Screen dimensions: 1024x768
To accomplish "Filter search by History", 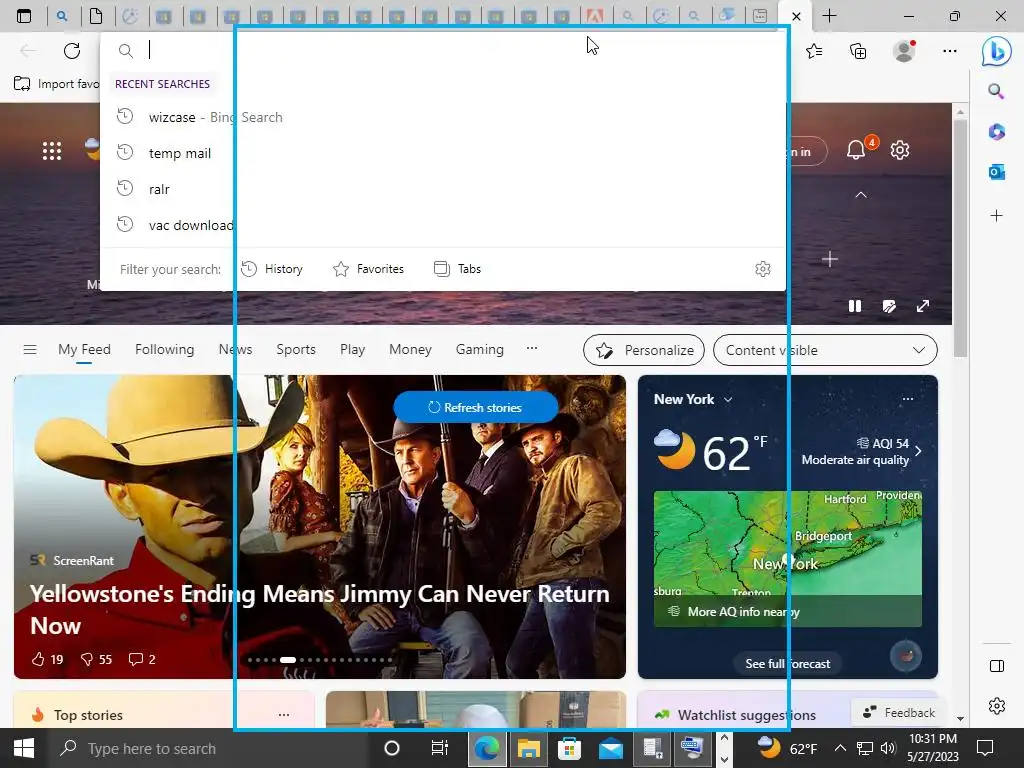I will point(272,269).
